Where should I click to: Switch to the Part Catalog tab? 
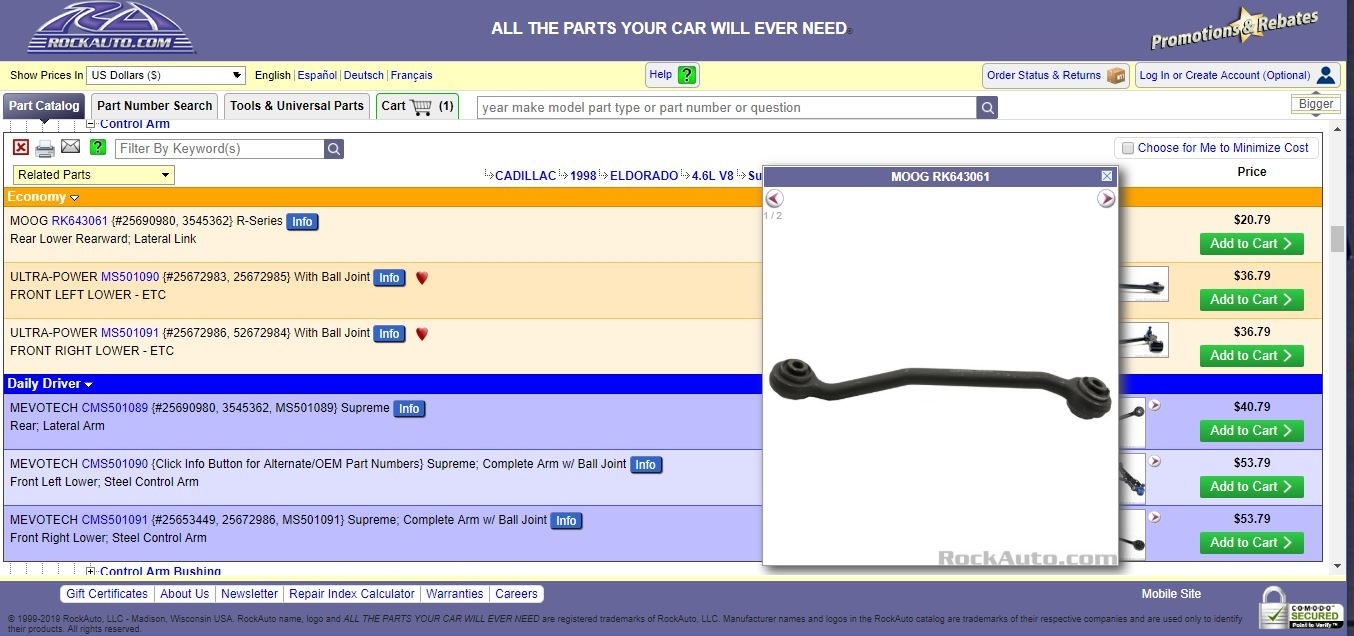[44, 106]
